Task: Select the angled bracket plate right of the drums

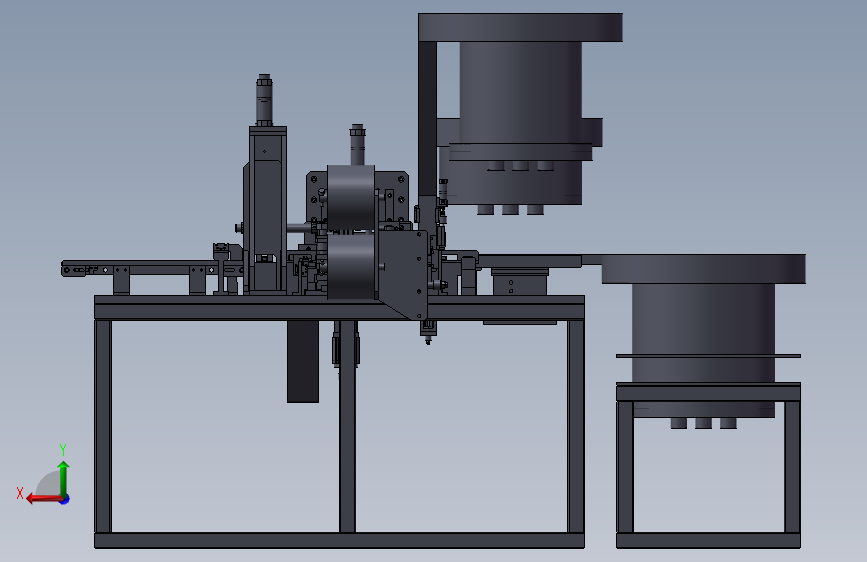Action: (403, 274)
